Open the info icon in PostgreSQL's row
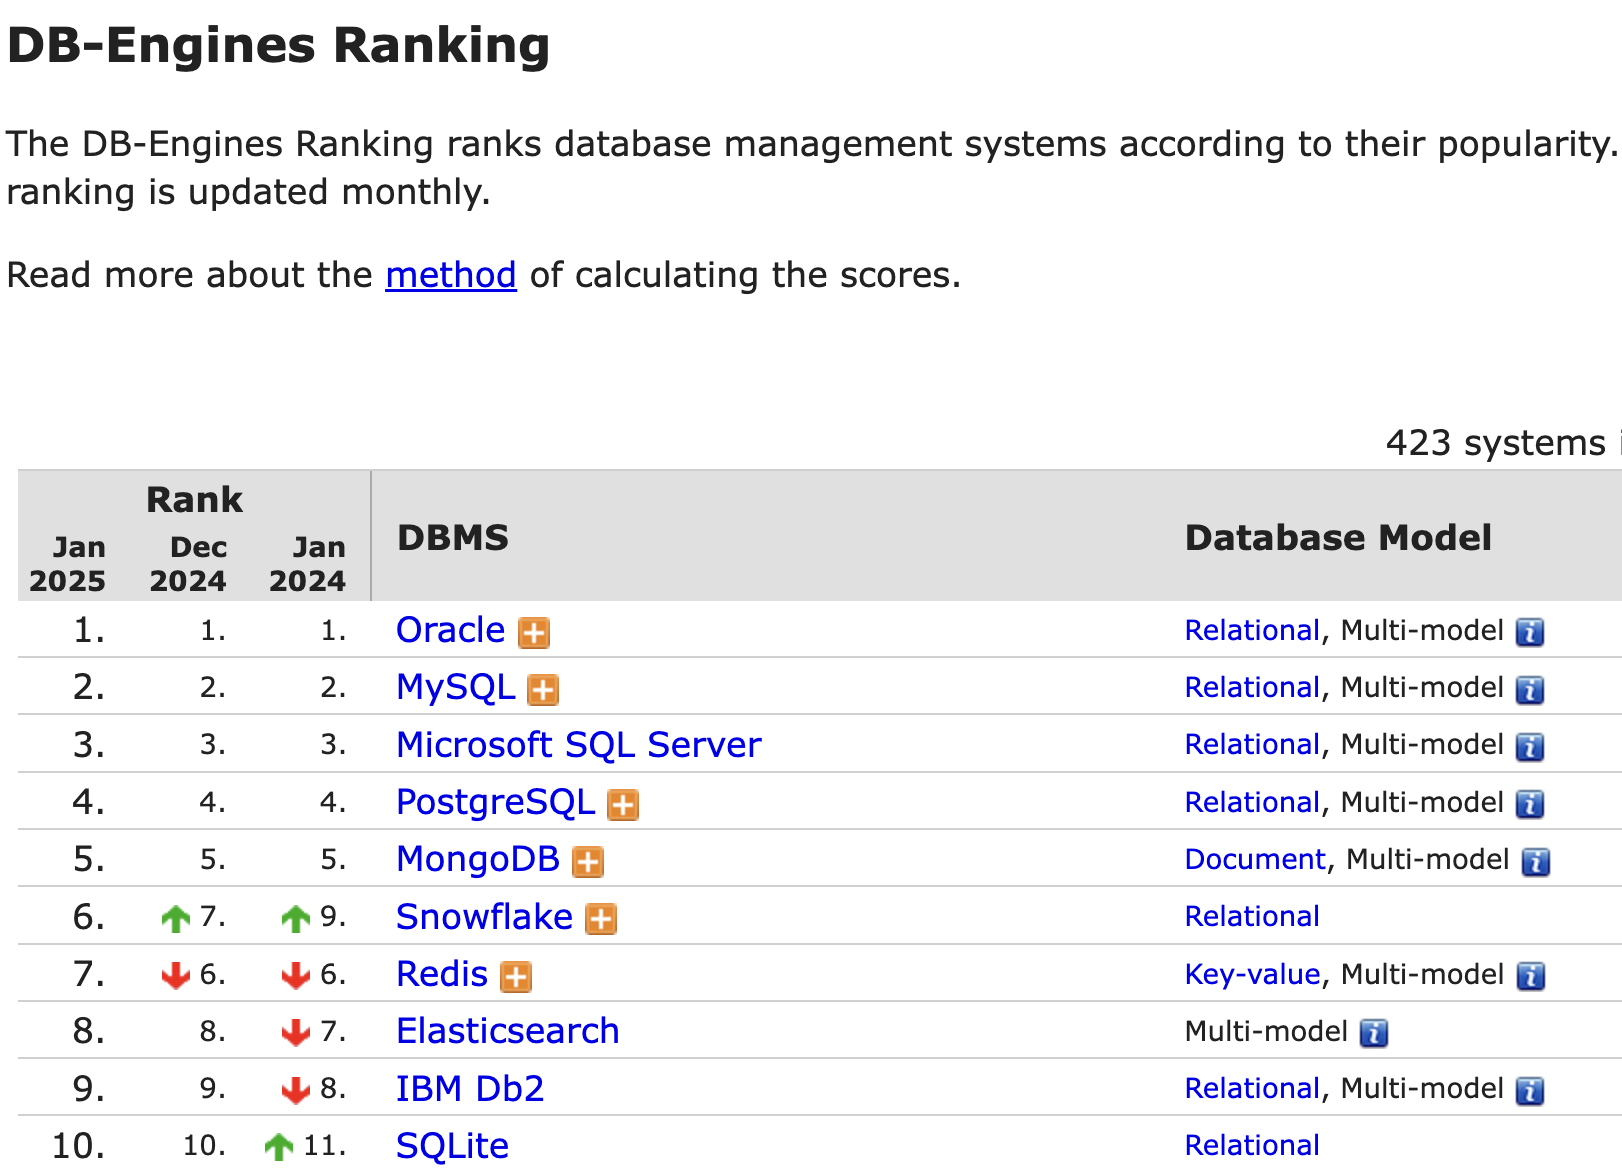The width and height of the screenshot is (1622, 1174). pyautogui.click(x=1530, y=804)
